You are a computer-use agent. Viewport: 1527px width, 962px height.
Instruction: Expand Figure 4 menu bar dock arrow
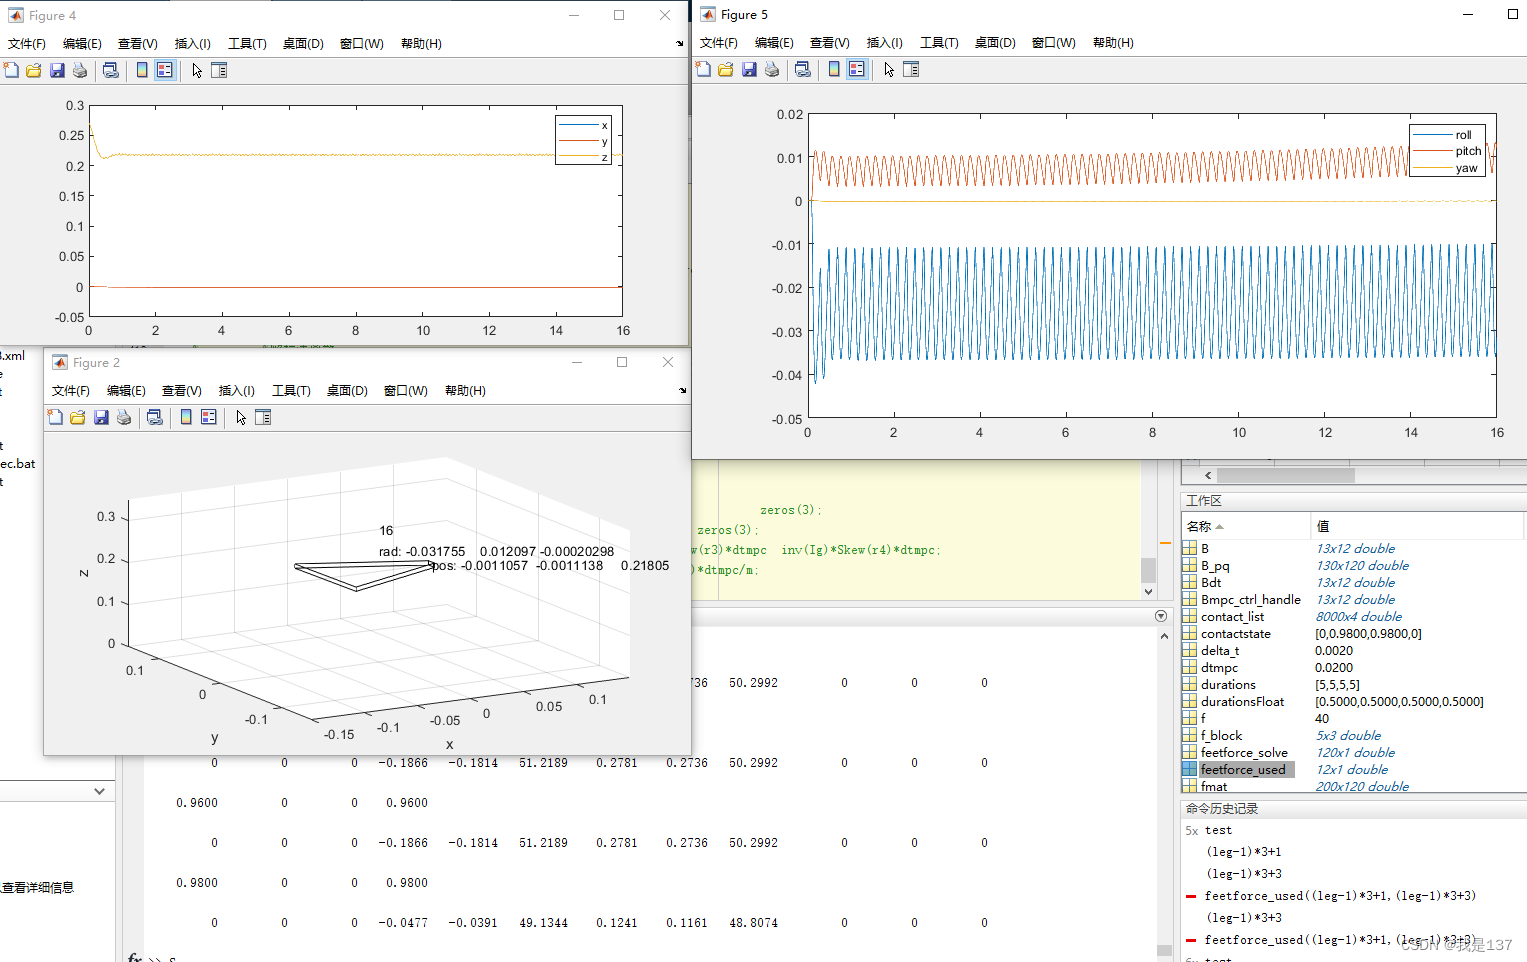[680, 43]
